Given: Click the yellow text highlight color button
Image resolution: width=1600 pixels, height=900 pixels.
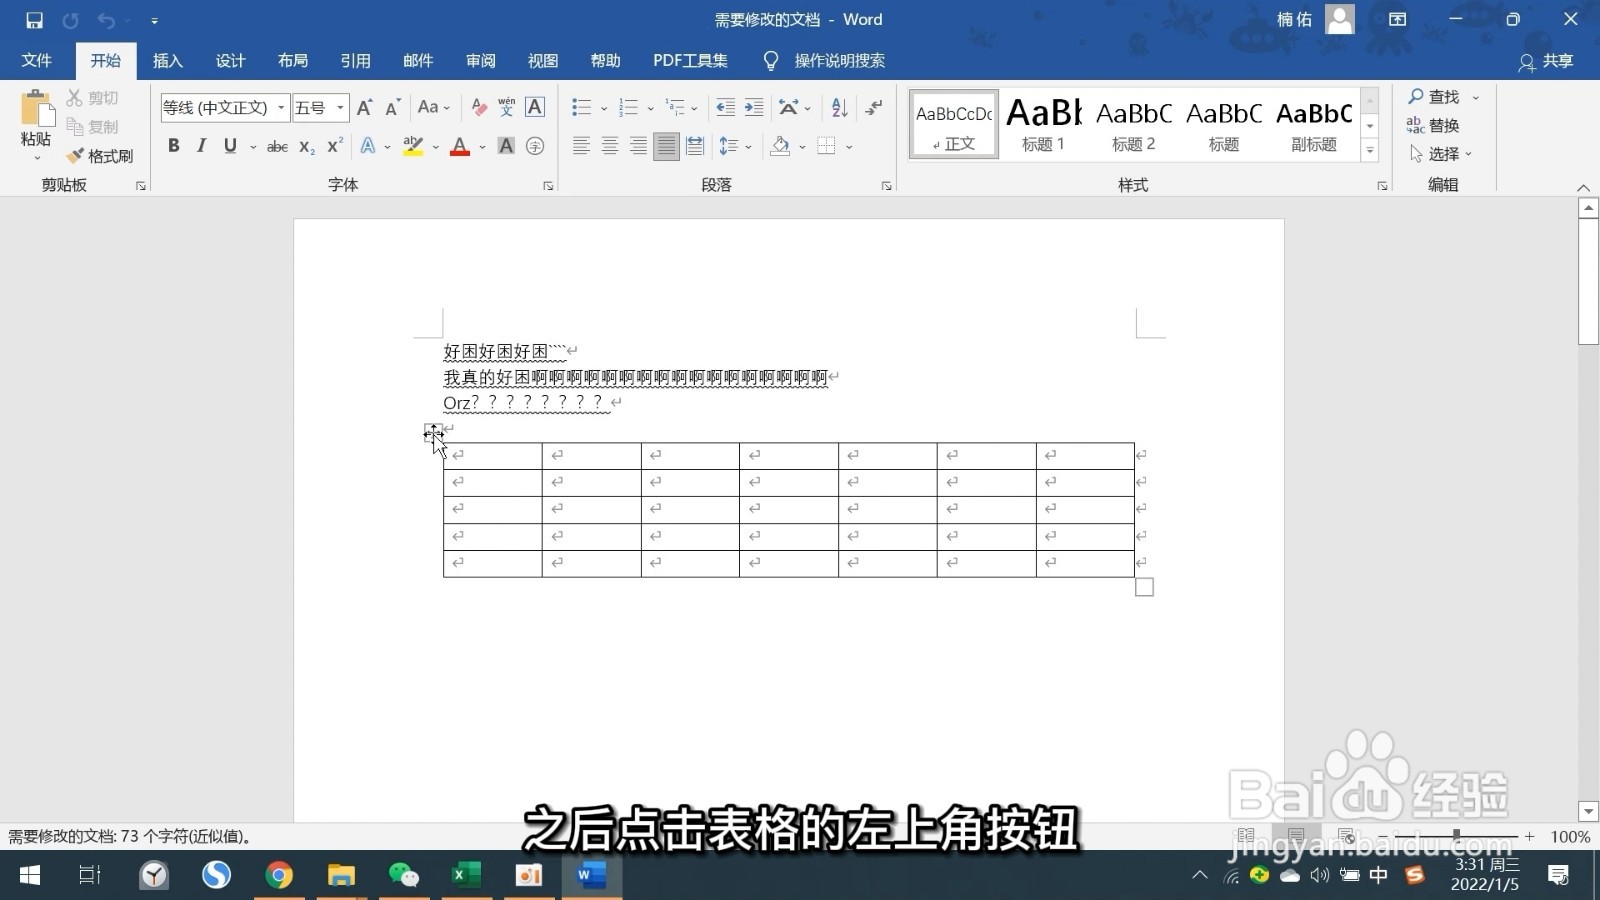Looking at the screenshot, I should pyautogui.click(x=413, y=146).
